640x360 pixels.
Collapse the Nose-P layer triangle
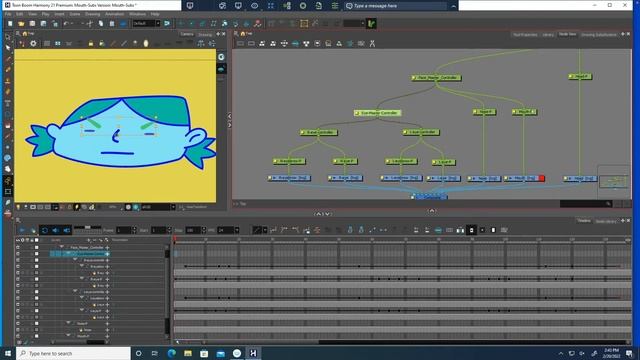coord(68,323)
